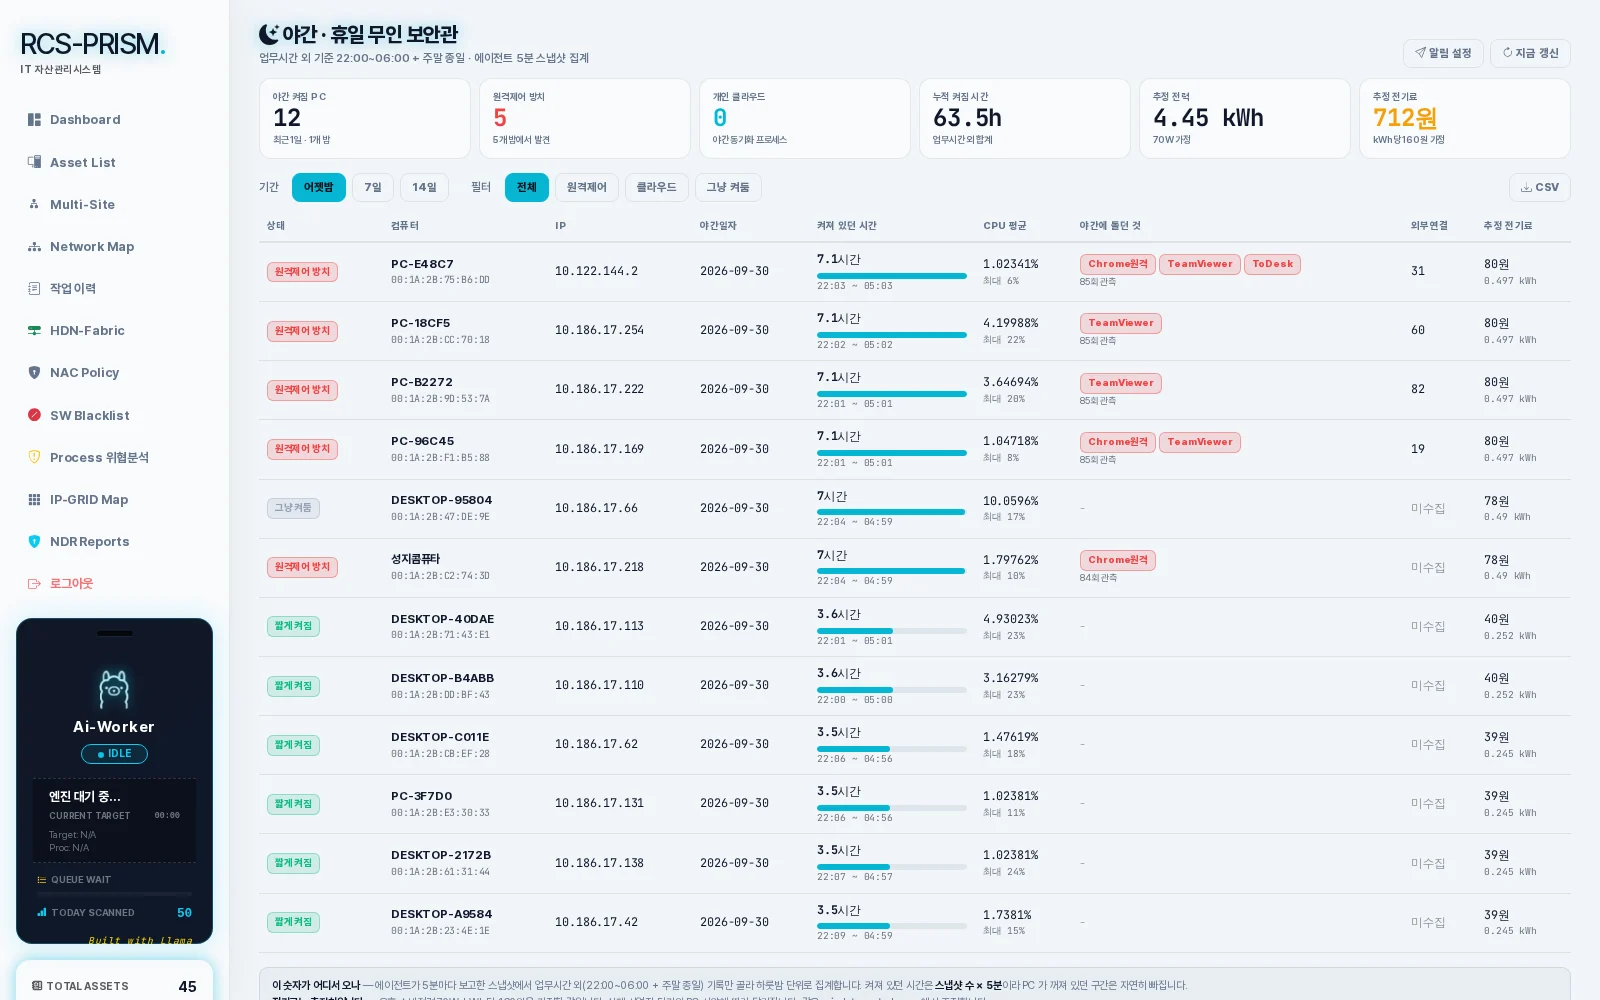Click the Asset List icon
This screenshot has width=1600, height=1000.
coord(34,162)
